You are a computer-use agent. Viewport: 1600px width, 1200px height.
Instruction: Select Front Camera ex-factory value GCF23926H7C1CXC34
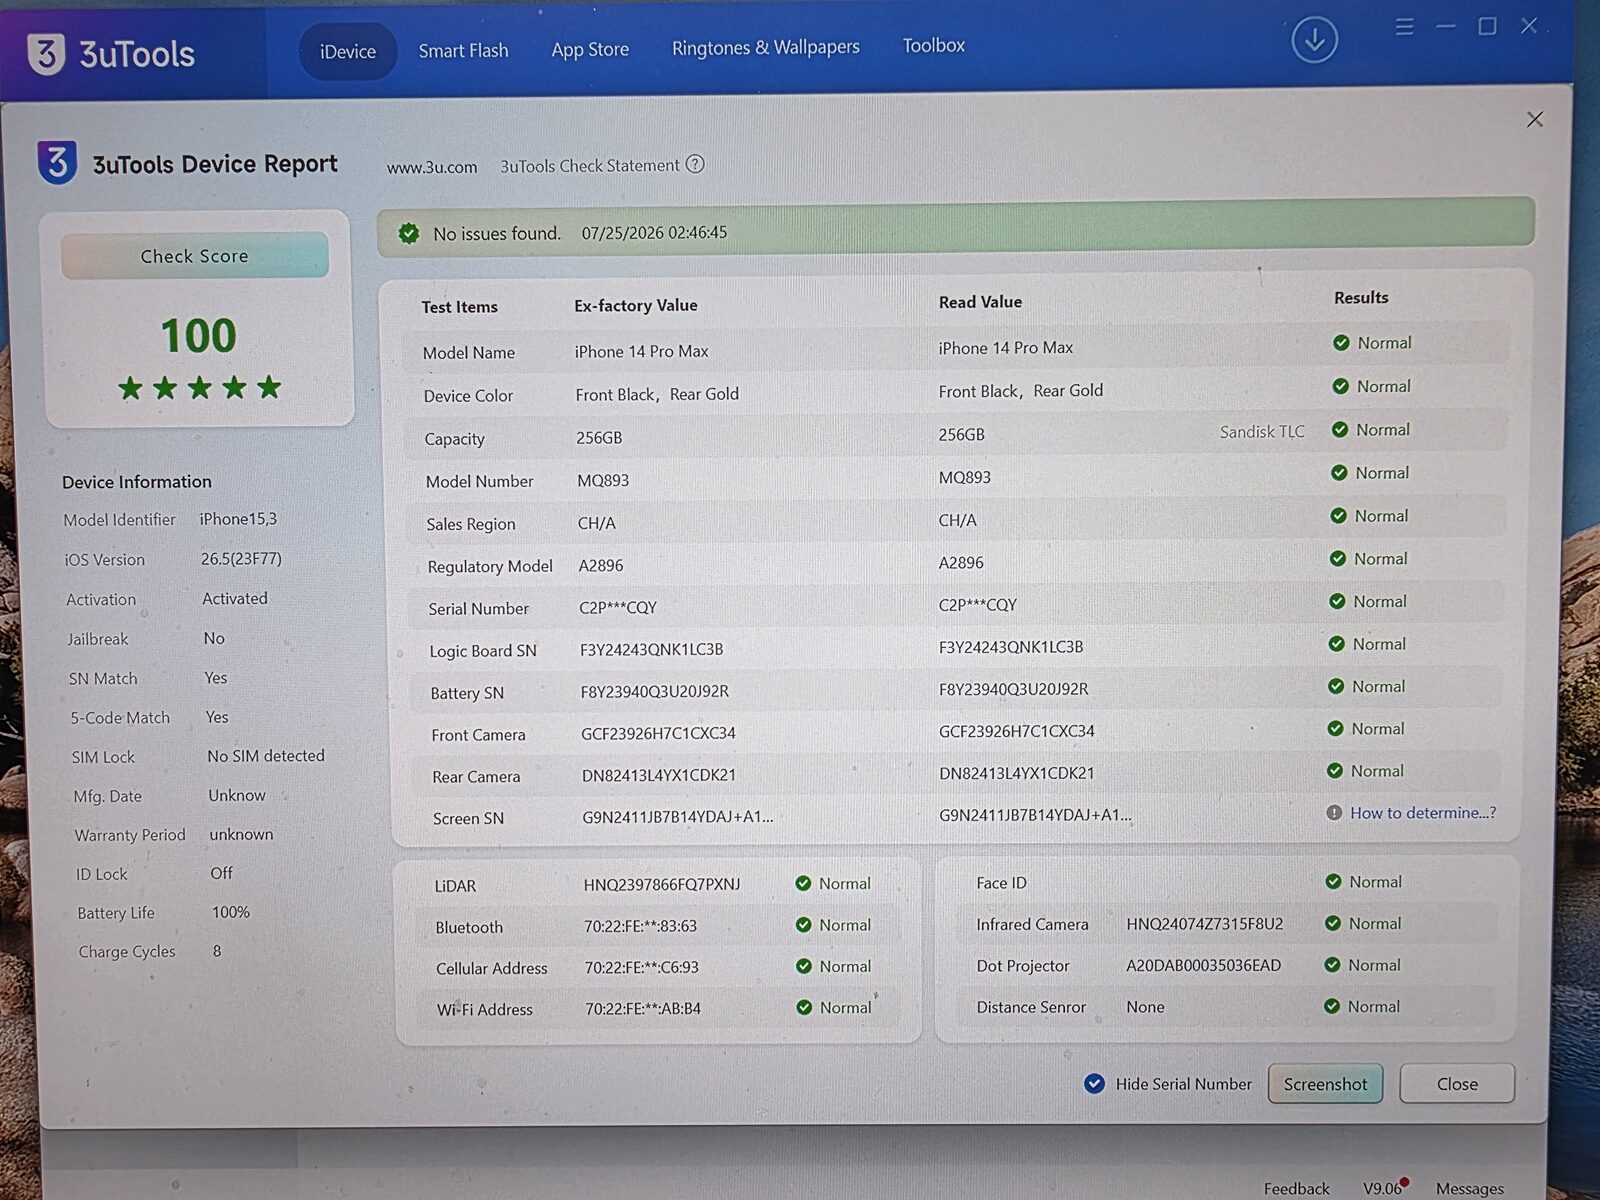(658, 733)
